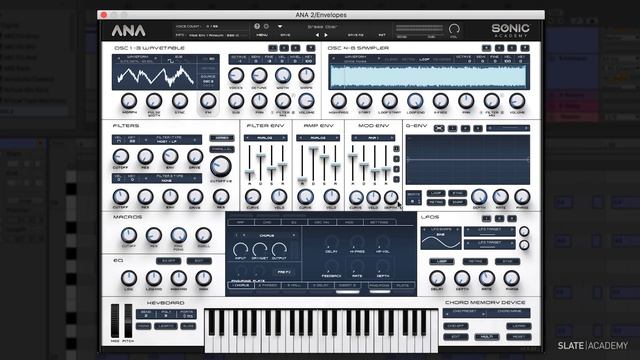This screenshot has height=360, width=640.
Task: Adjust the master VOL knob
Action: (454, 29)
